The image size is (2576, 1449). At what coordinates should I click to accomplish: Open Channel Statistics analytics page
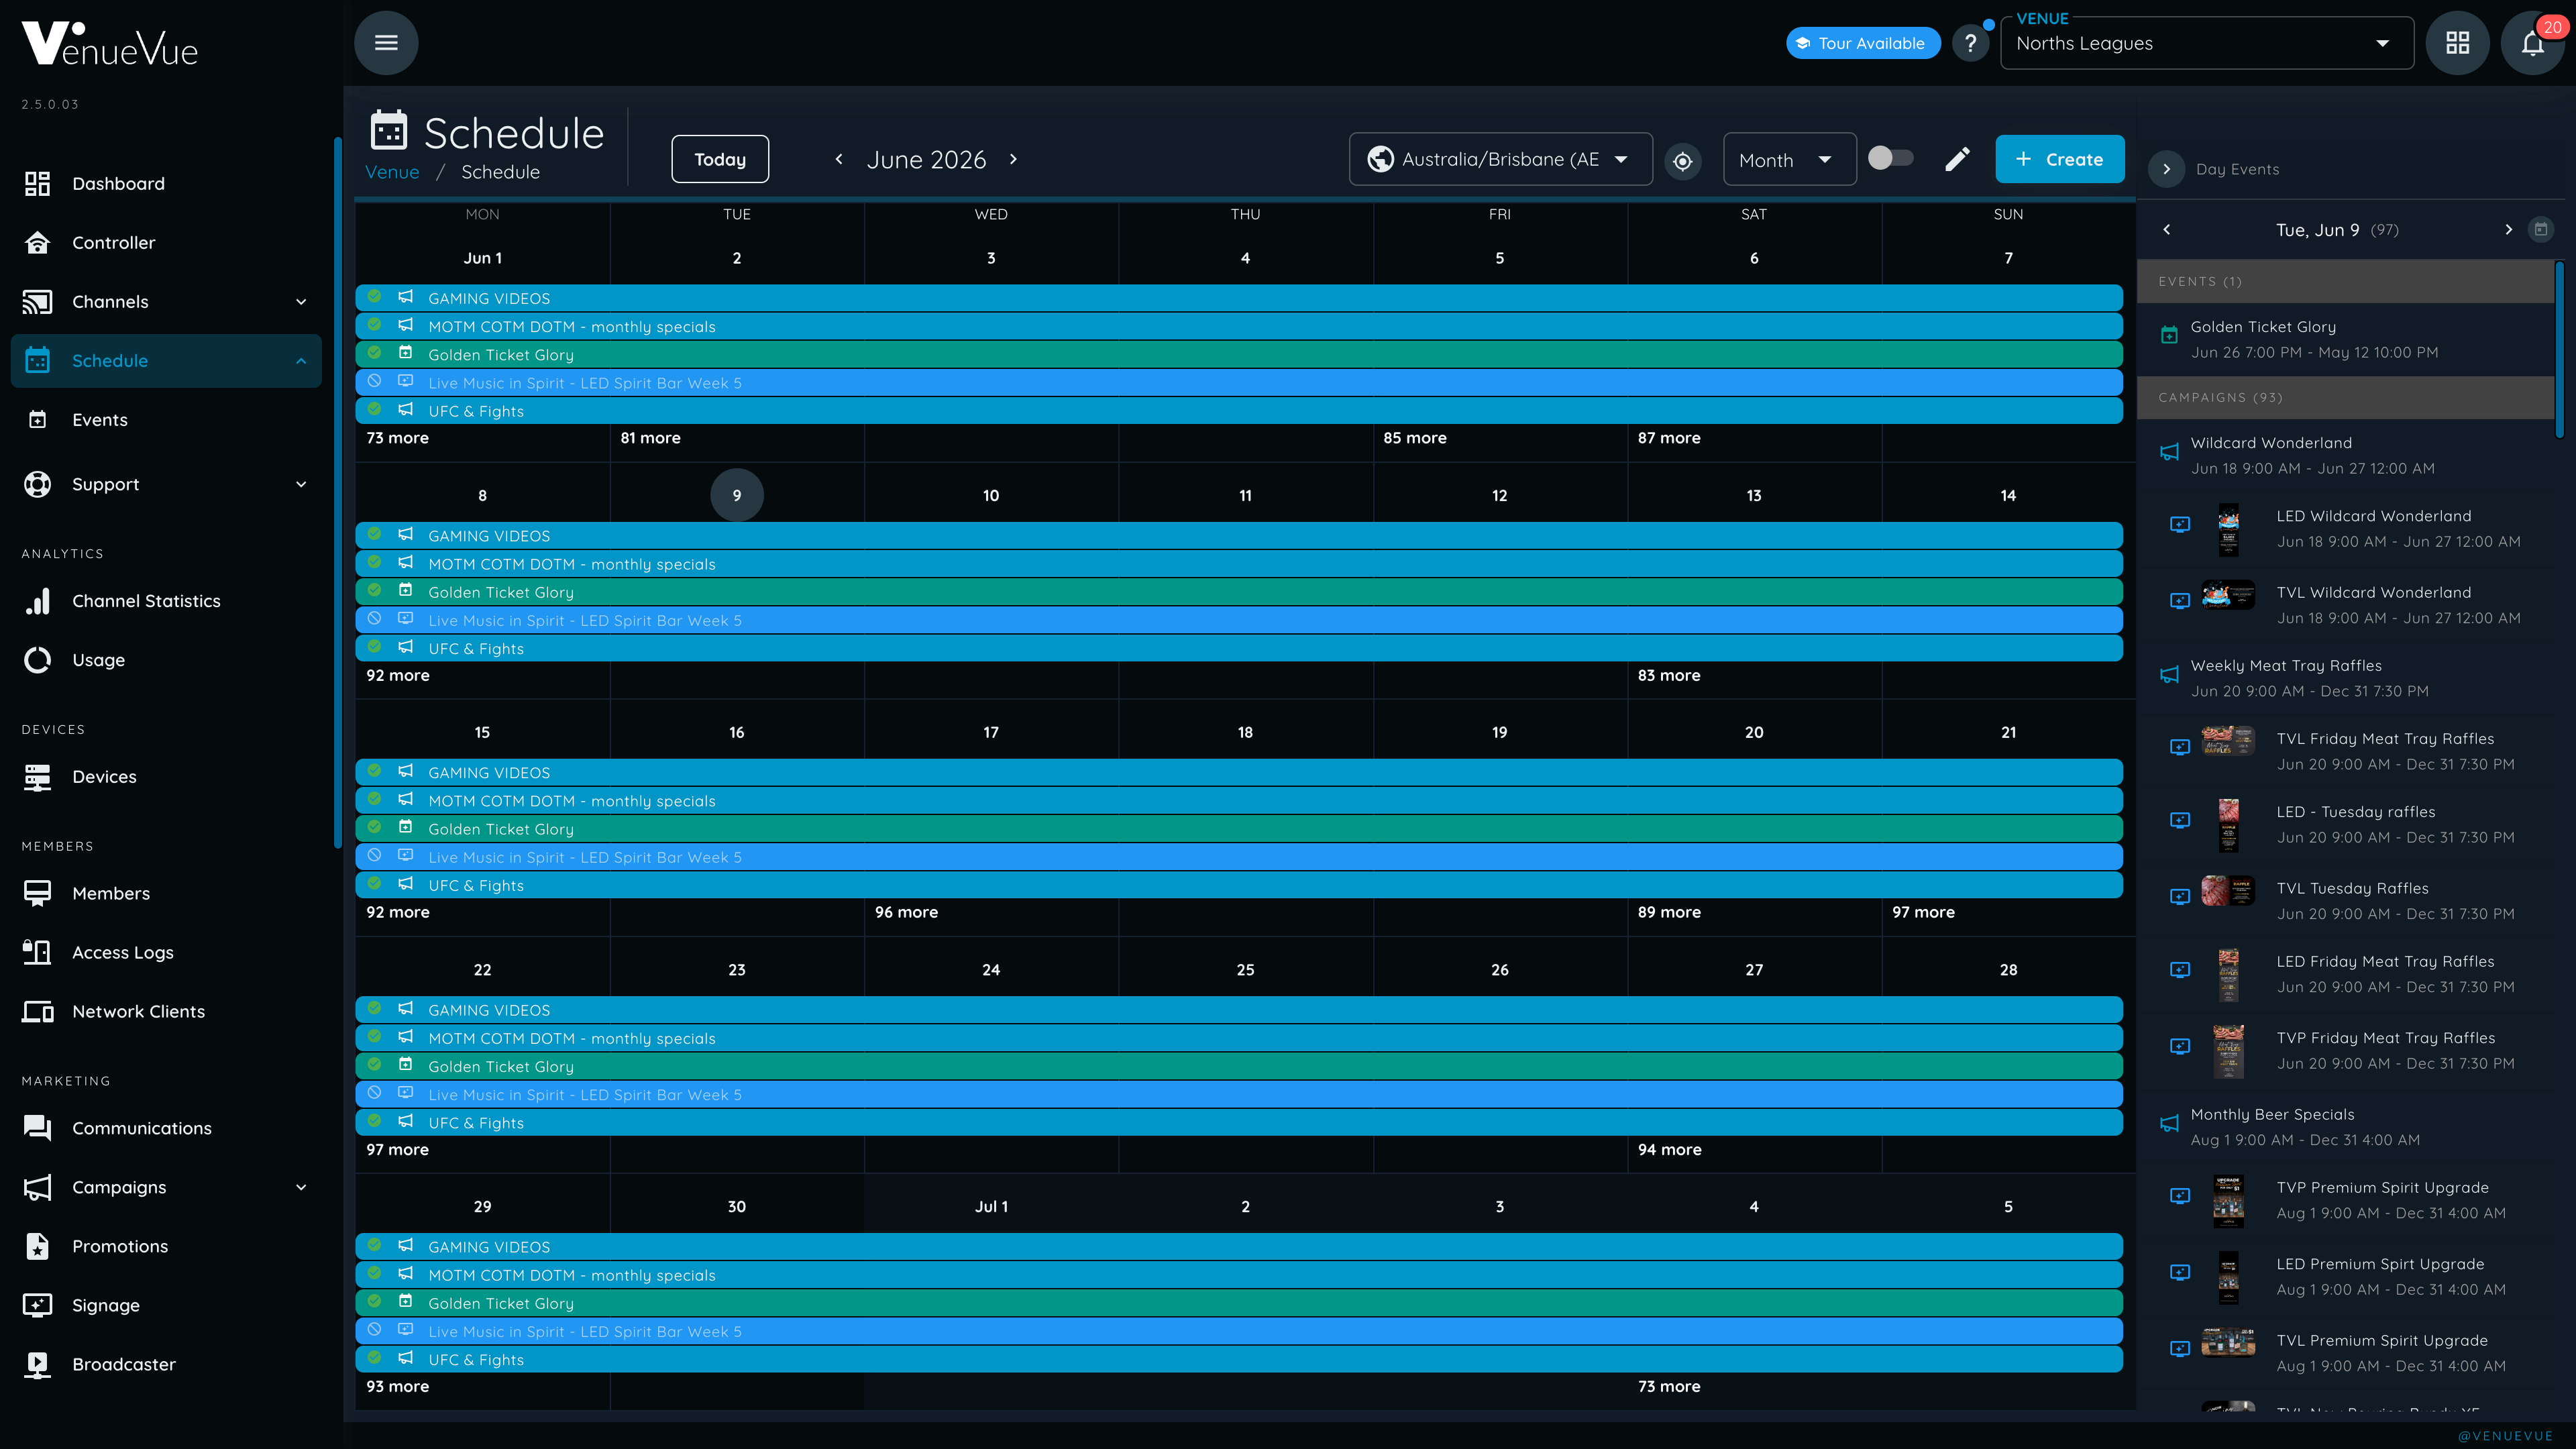click(x=166, y=601)
